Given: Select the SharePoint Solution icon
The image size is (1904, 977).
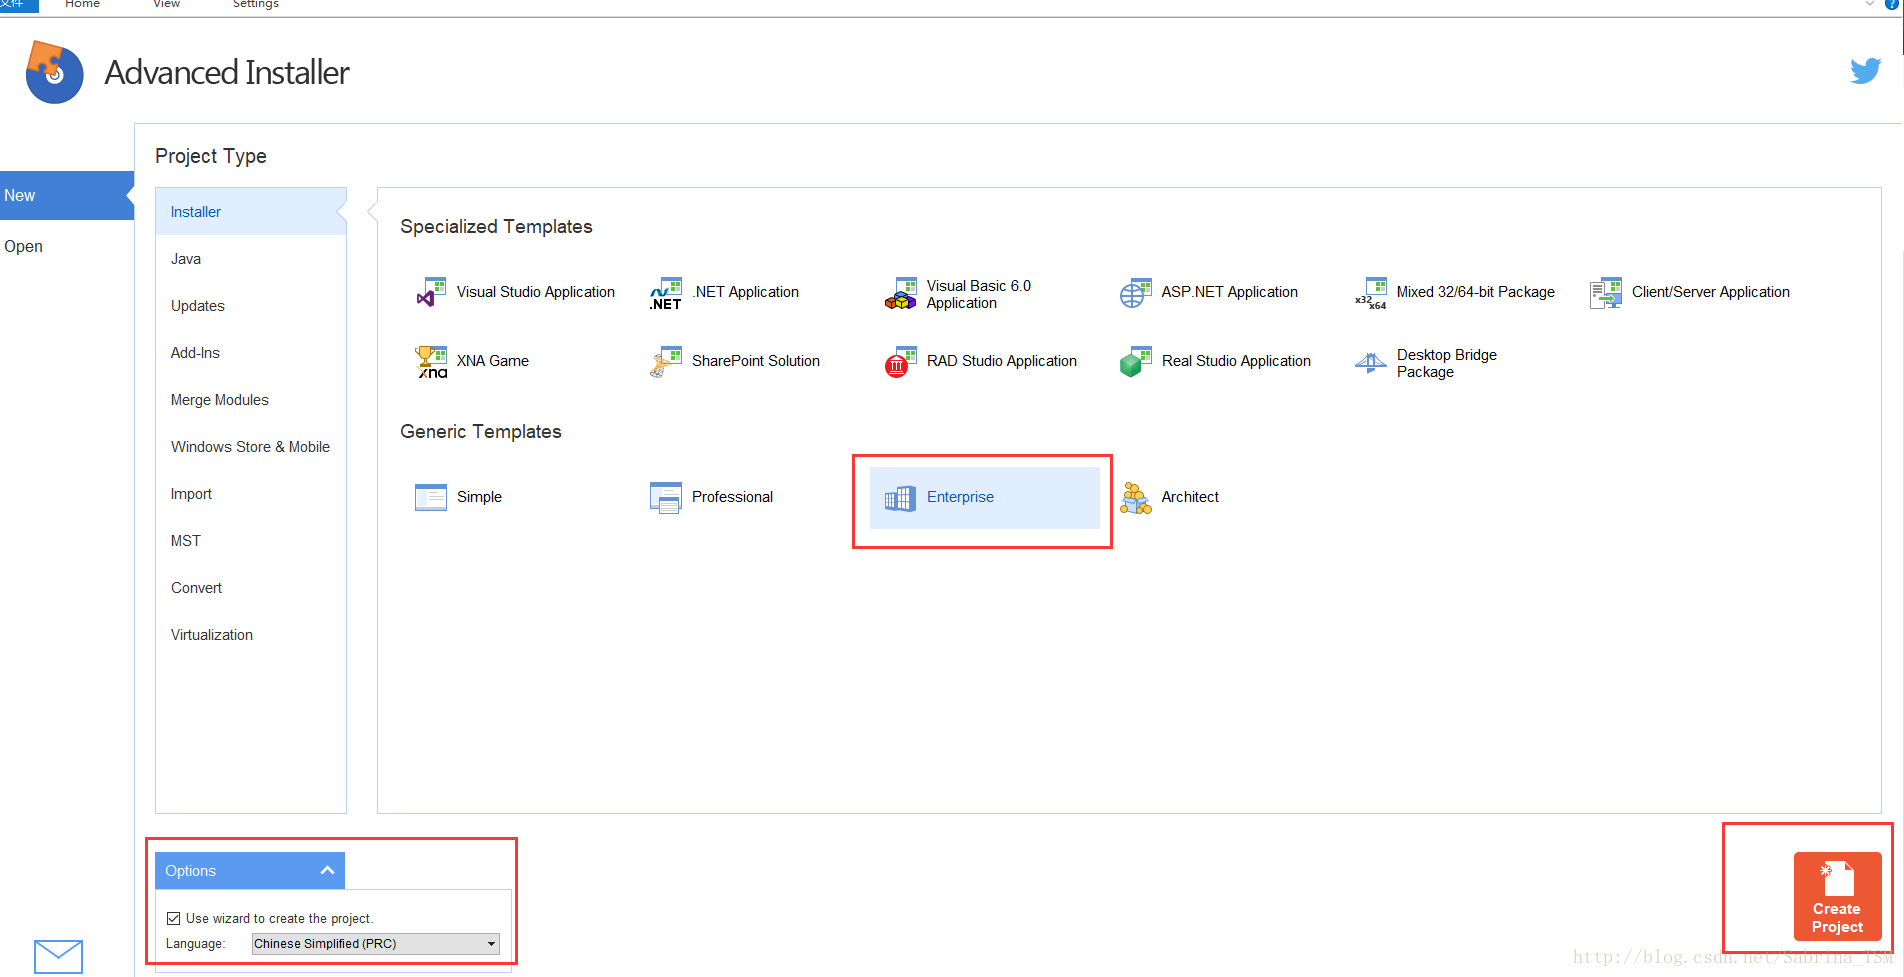Looking at the screenshot, I should (x=666, y=362).
